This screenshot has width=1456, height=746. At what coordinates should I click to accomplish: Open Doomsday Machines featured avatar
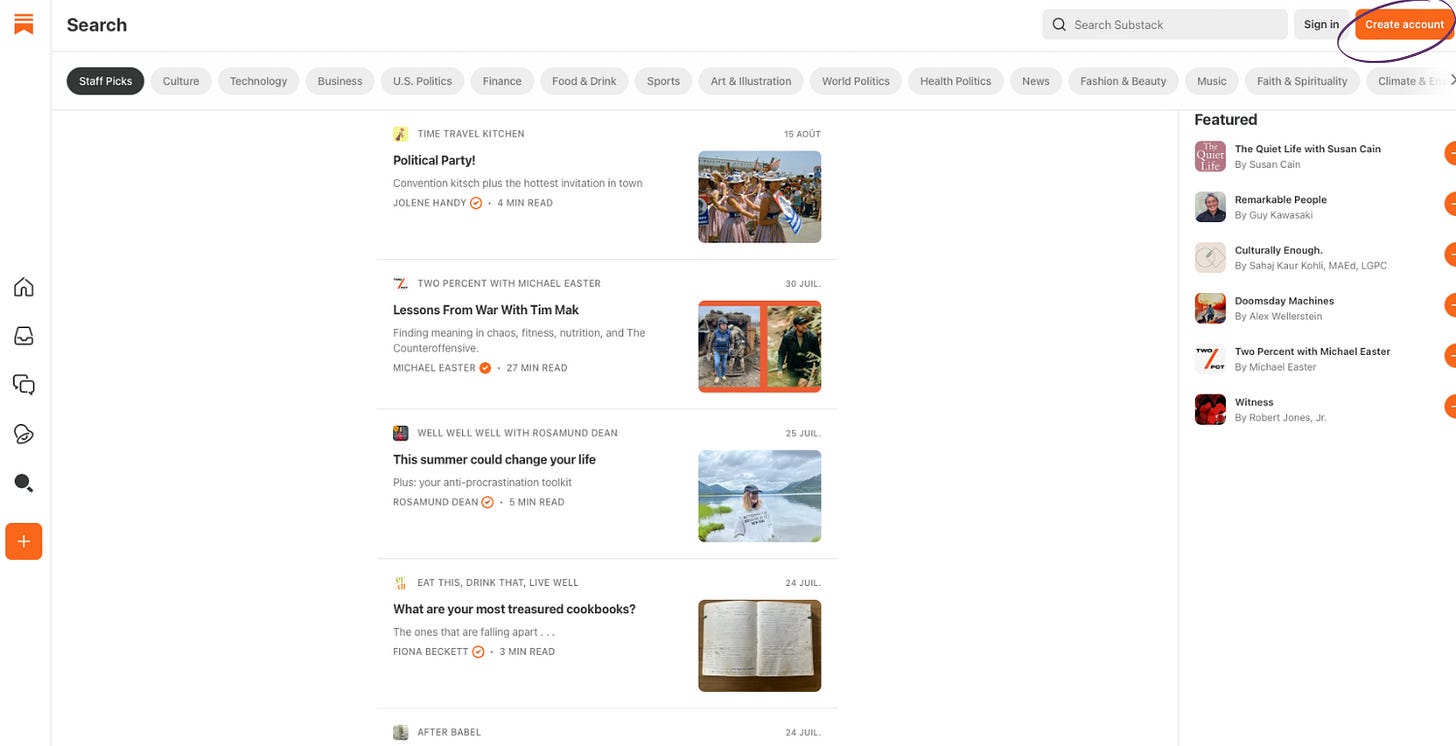[x=1210, y=308]
